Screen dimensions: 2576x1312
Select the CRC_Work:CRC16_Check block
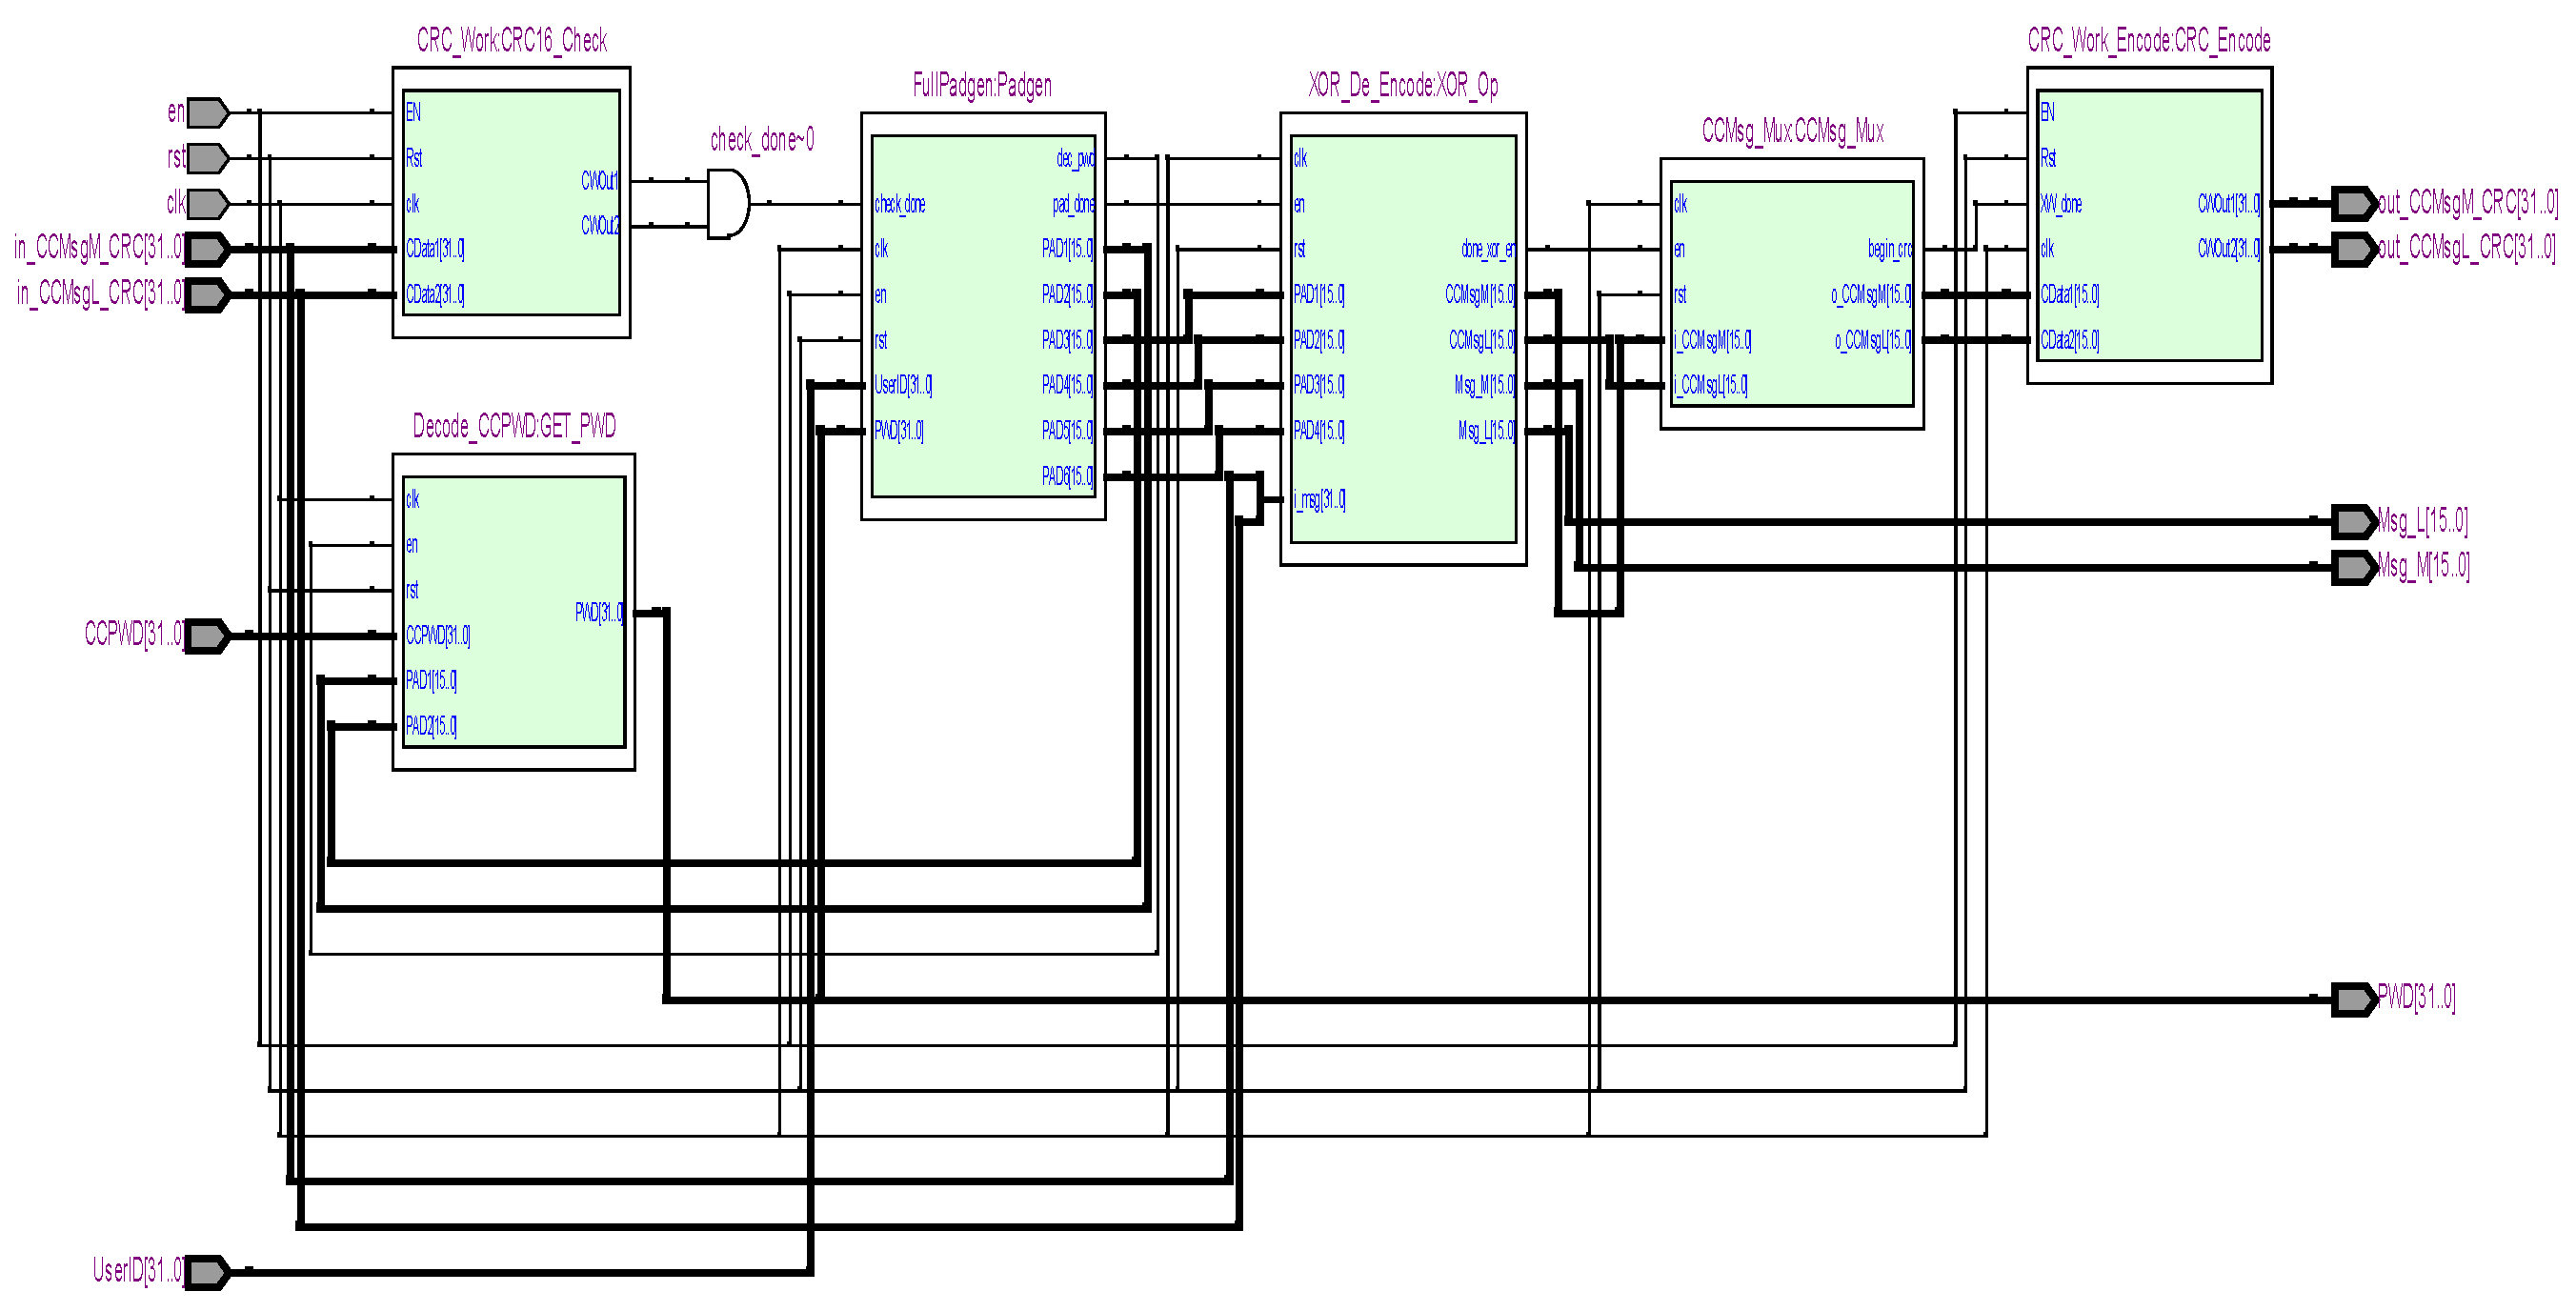tap(511, 203)
